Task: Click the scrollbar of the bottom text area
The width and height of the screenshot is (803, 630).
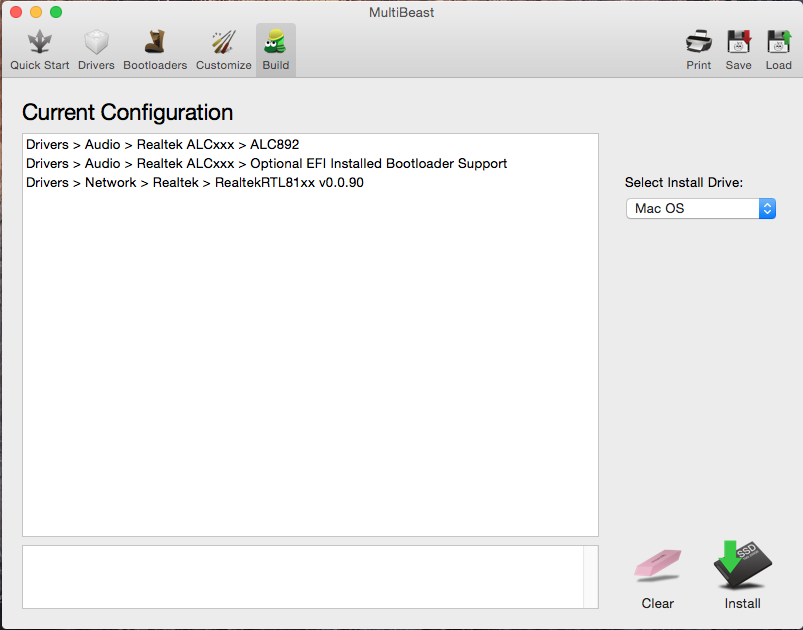Action: pyautogui.click(x=591, y=576)
